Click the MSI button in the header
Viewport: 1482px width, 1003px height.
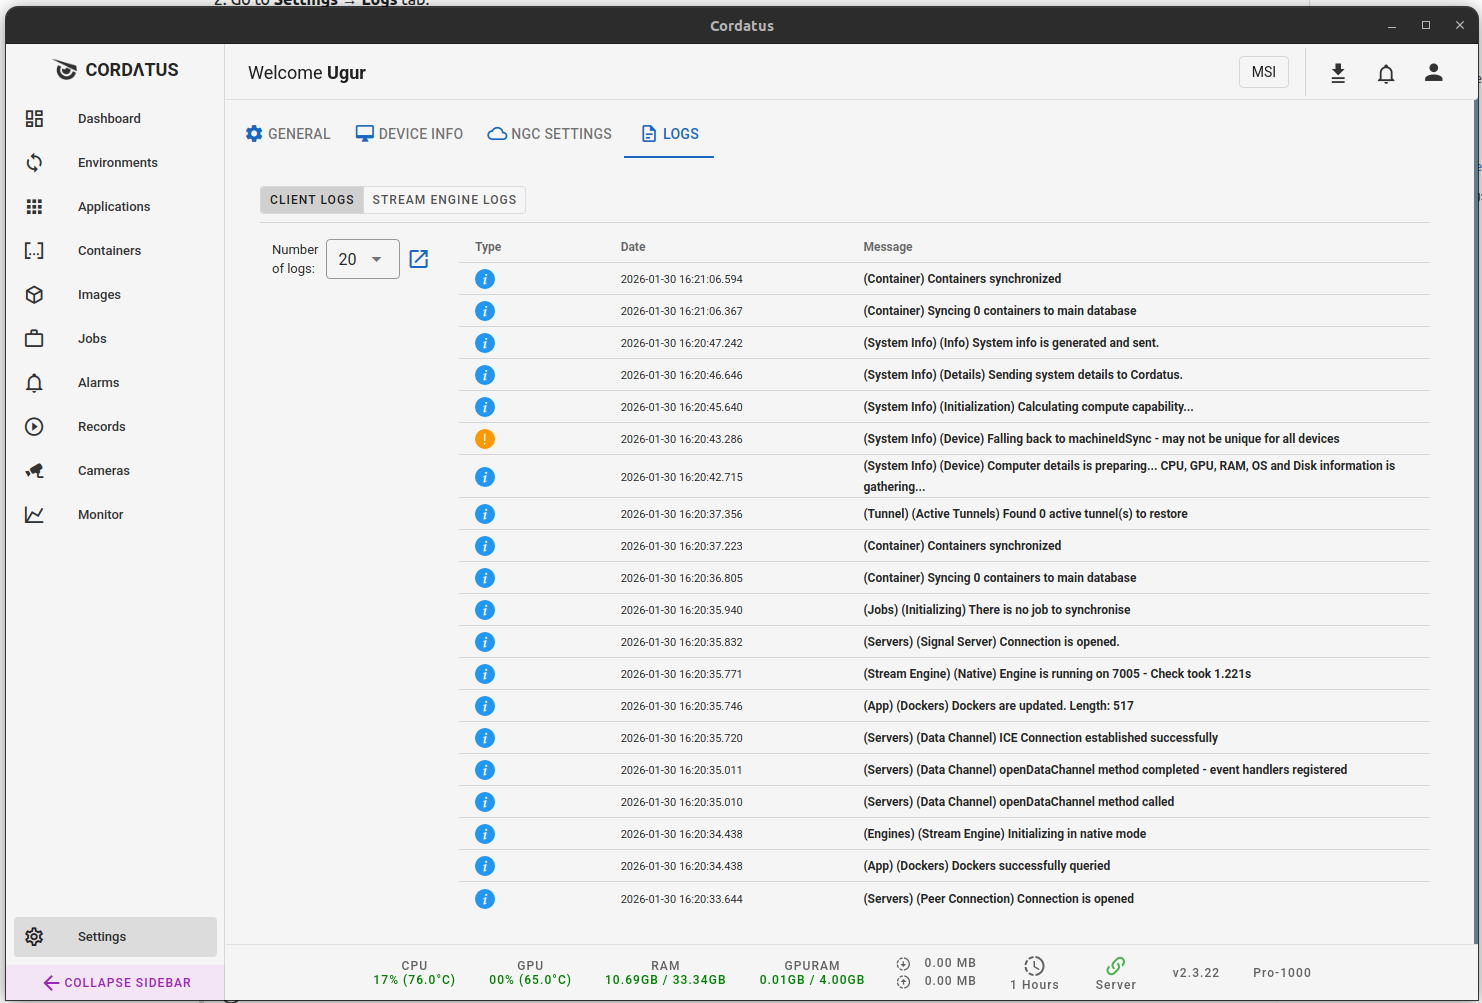[x=1263, y=71]
